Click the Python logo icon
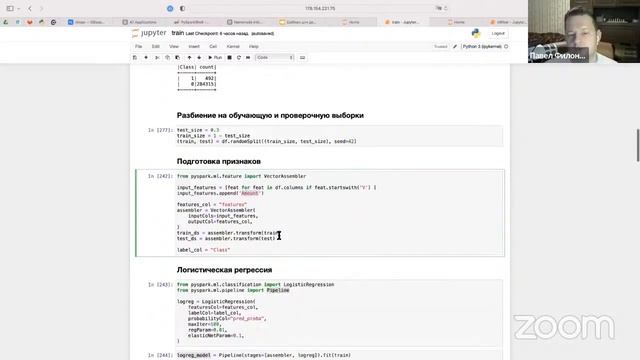Image resolution: width=640 pixels, height=360 pixels. 476,33
